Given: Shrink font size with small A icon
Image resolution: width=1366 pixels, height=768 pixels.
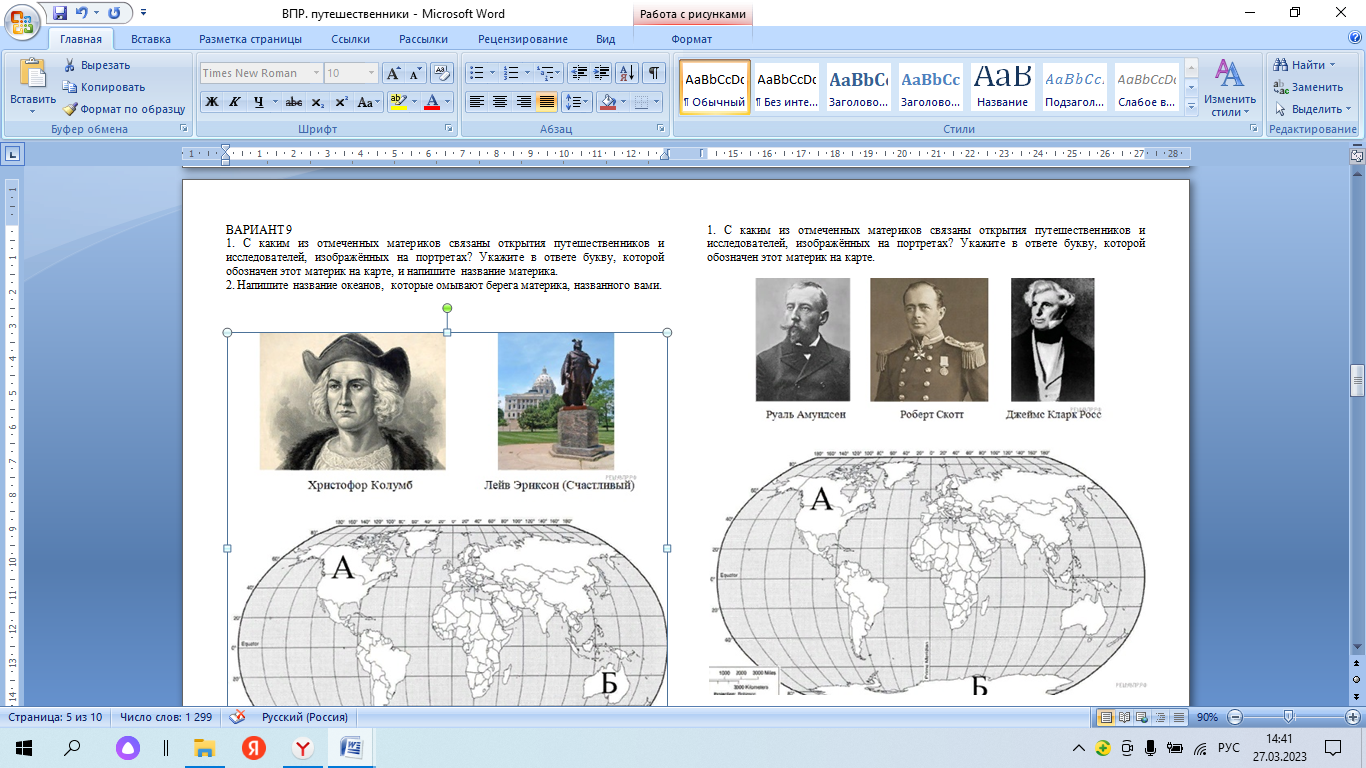Looking at the screenshot, I should coord(415,73).
